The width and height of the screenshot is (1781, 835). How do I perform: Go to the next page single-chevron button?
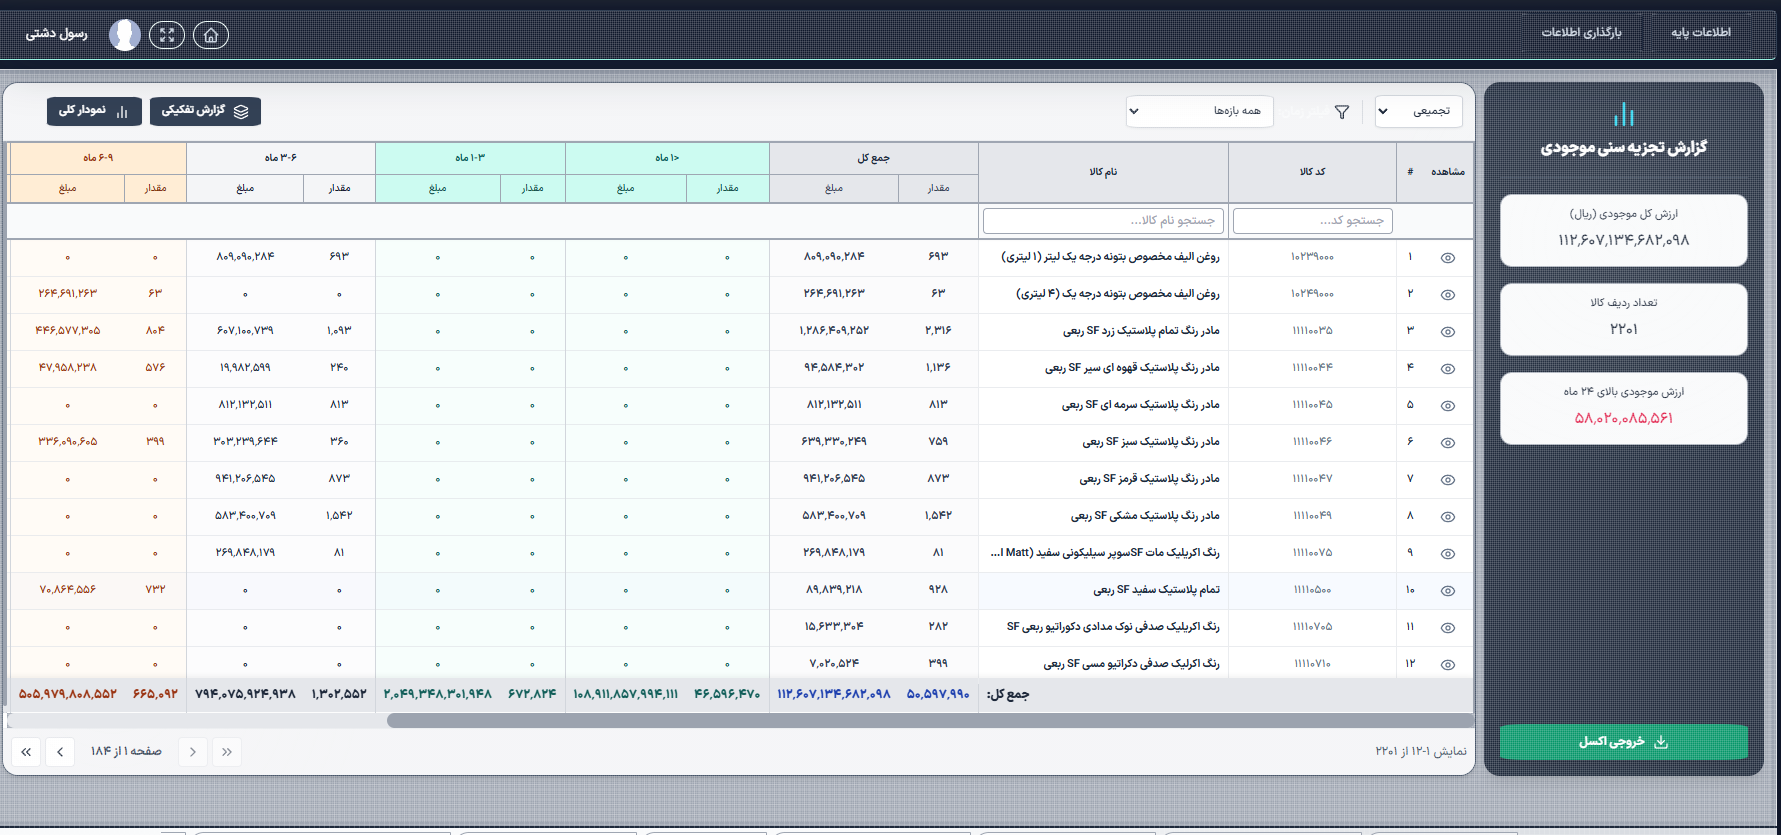pos(60,752)
